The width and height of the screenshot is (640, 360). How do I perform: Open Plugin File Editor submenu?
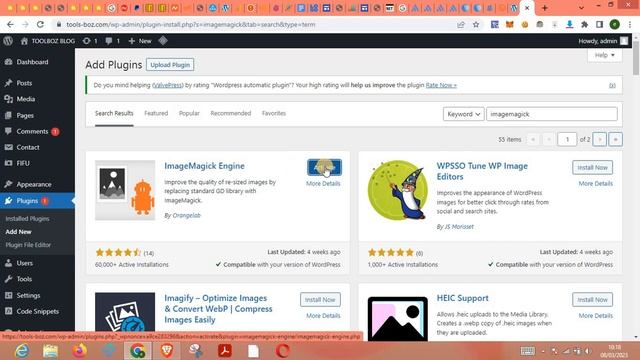click(28, 245)
